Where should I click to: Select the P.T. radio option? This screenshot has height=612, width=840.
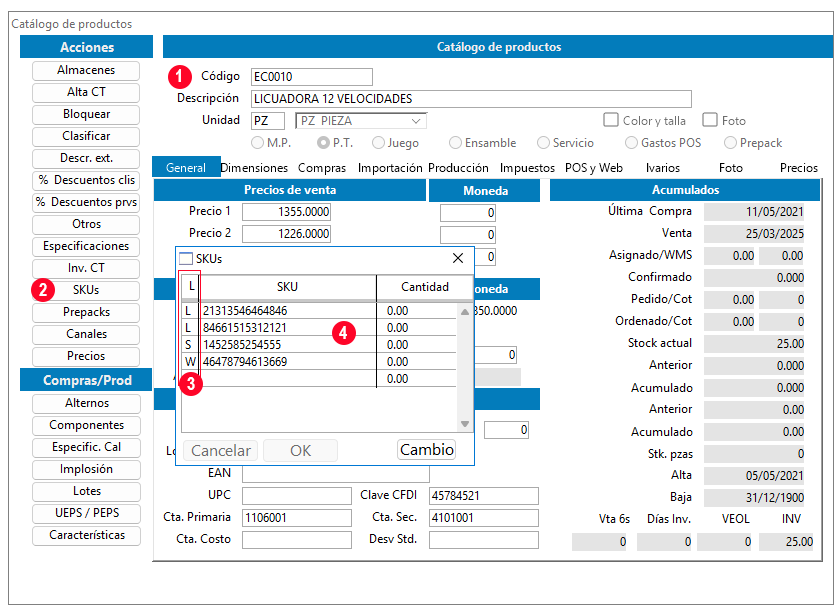tap(323, 143)
